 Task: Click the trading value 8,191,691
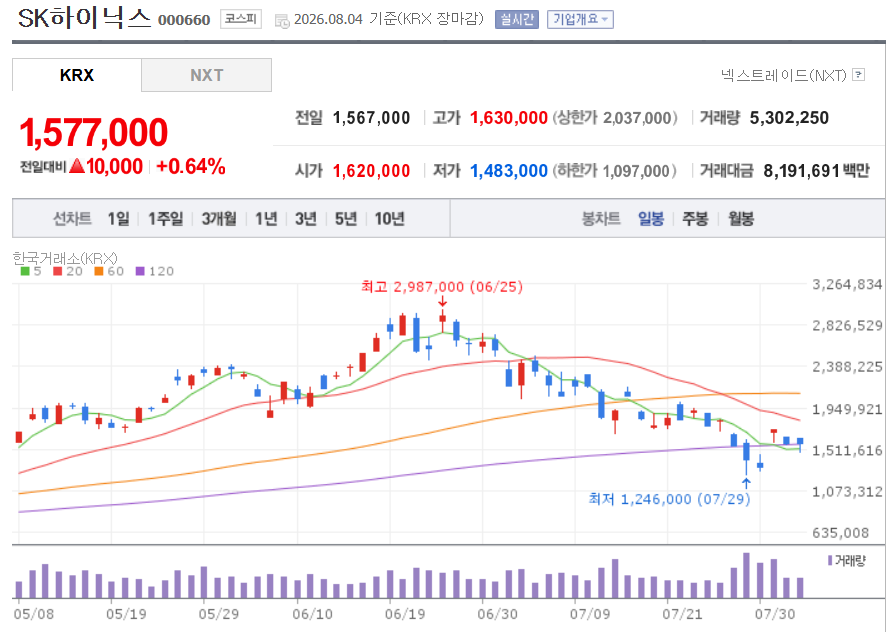pyautogui.click(x=801, y=171)
